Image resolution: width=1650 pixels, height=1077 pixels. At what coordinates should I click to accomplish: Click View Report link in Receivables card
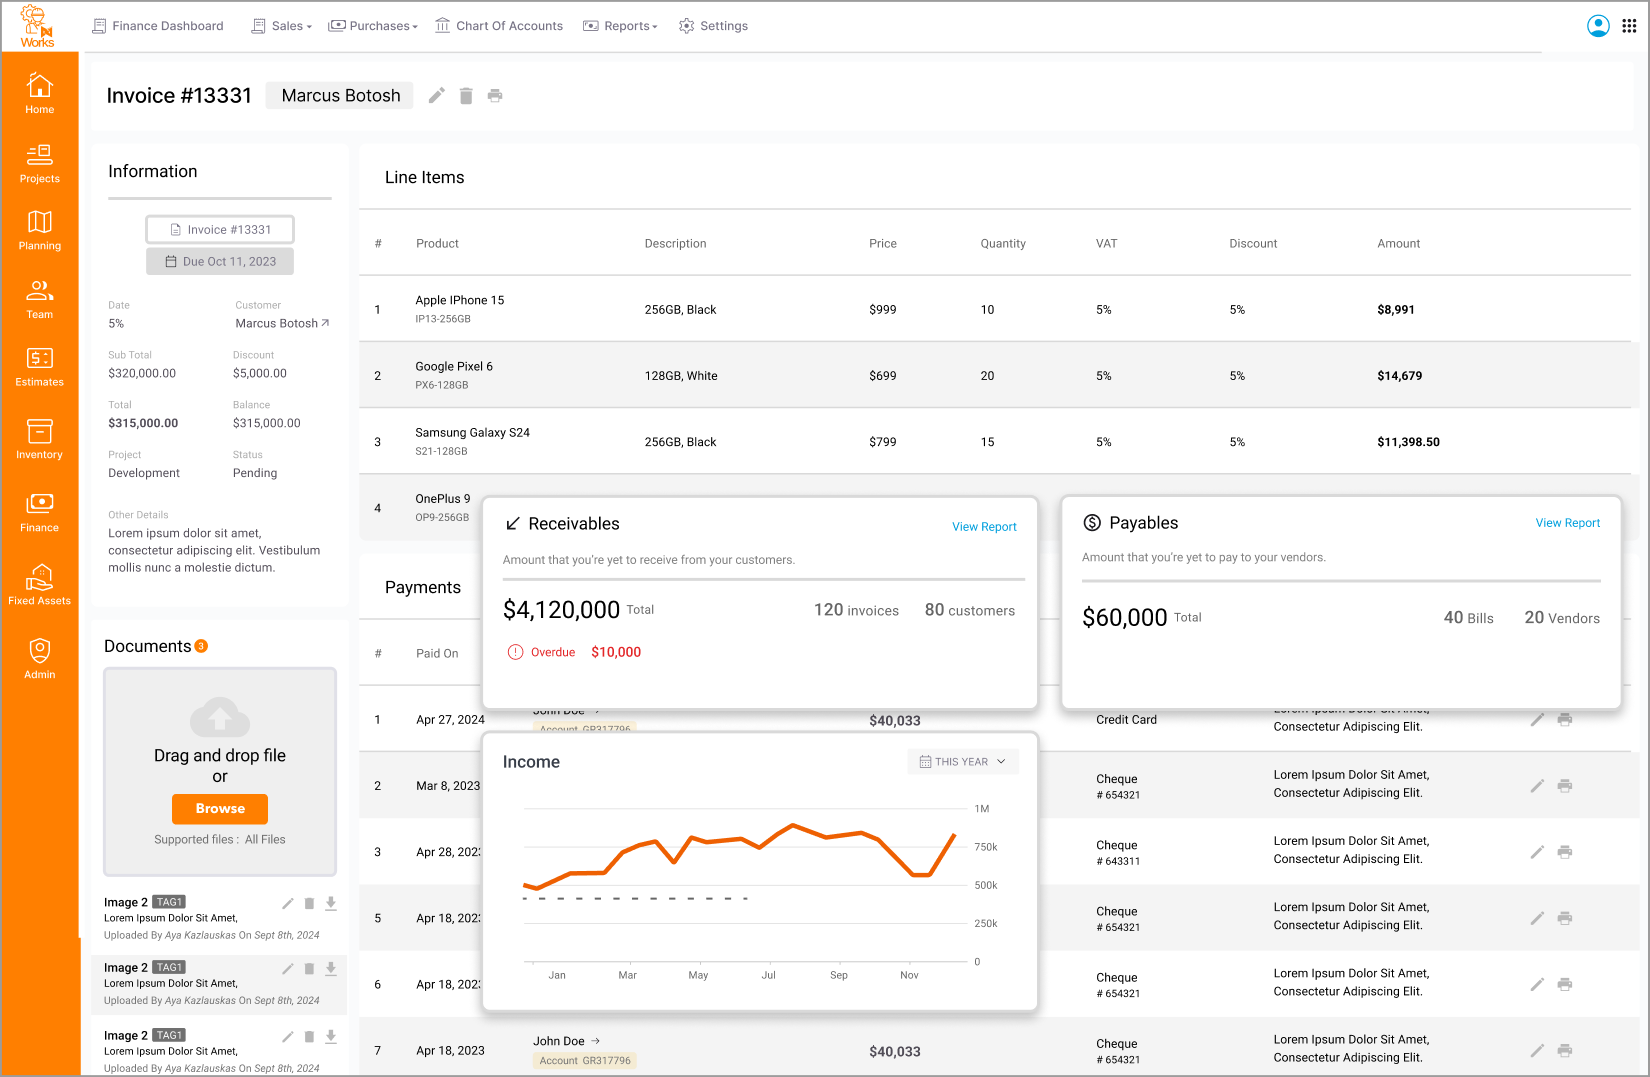click(x=984, y=527)
